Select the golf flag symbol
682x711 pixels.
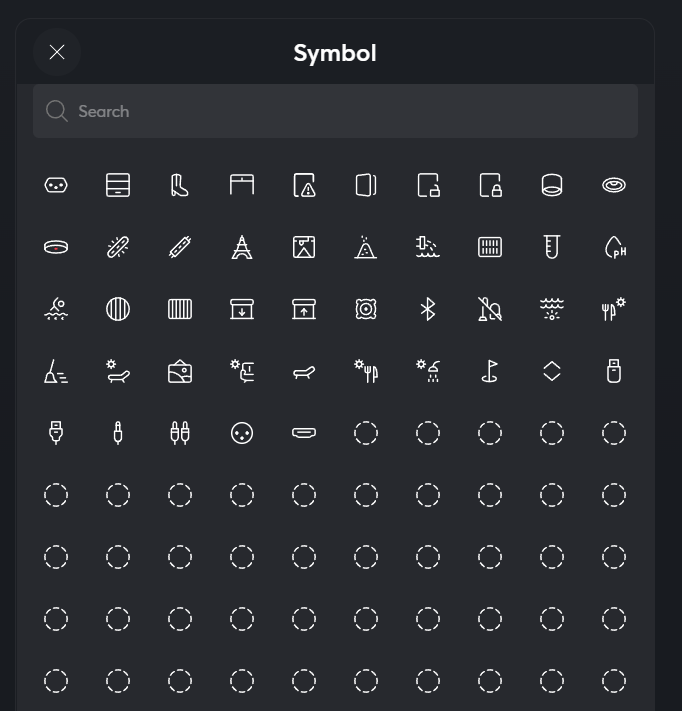[490, 371]
